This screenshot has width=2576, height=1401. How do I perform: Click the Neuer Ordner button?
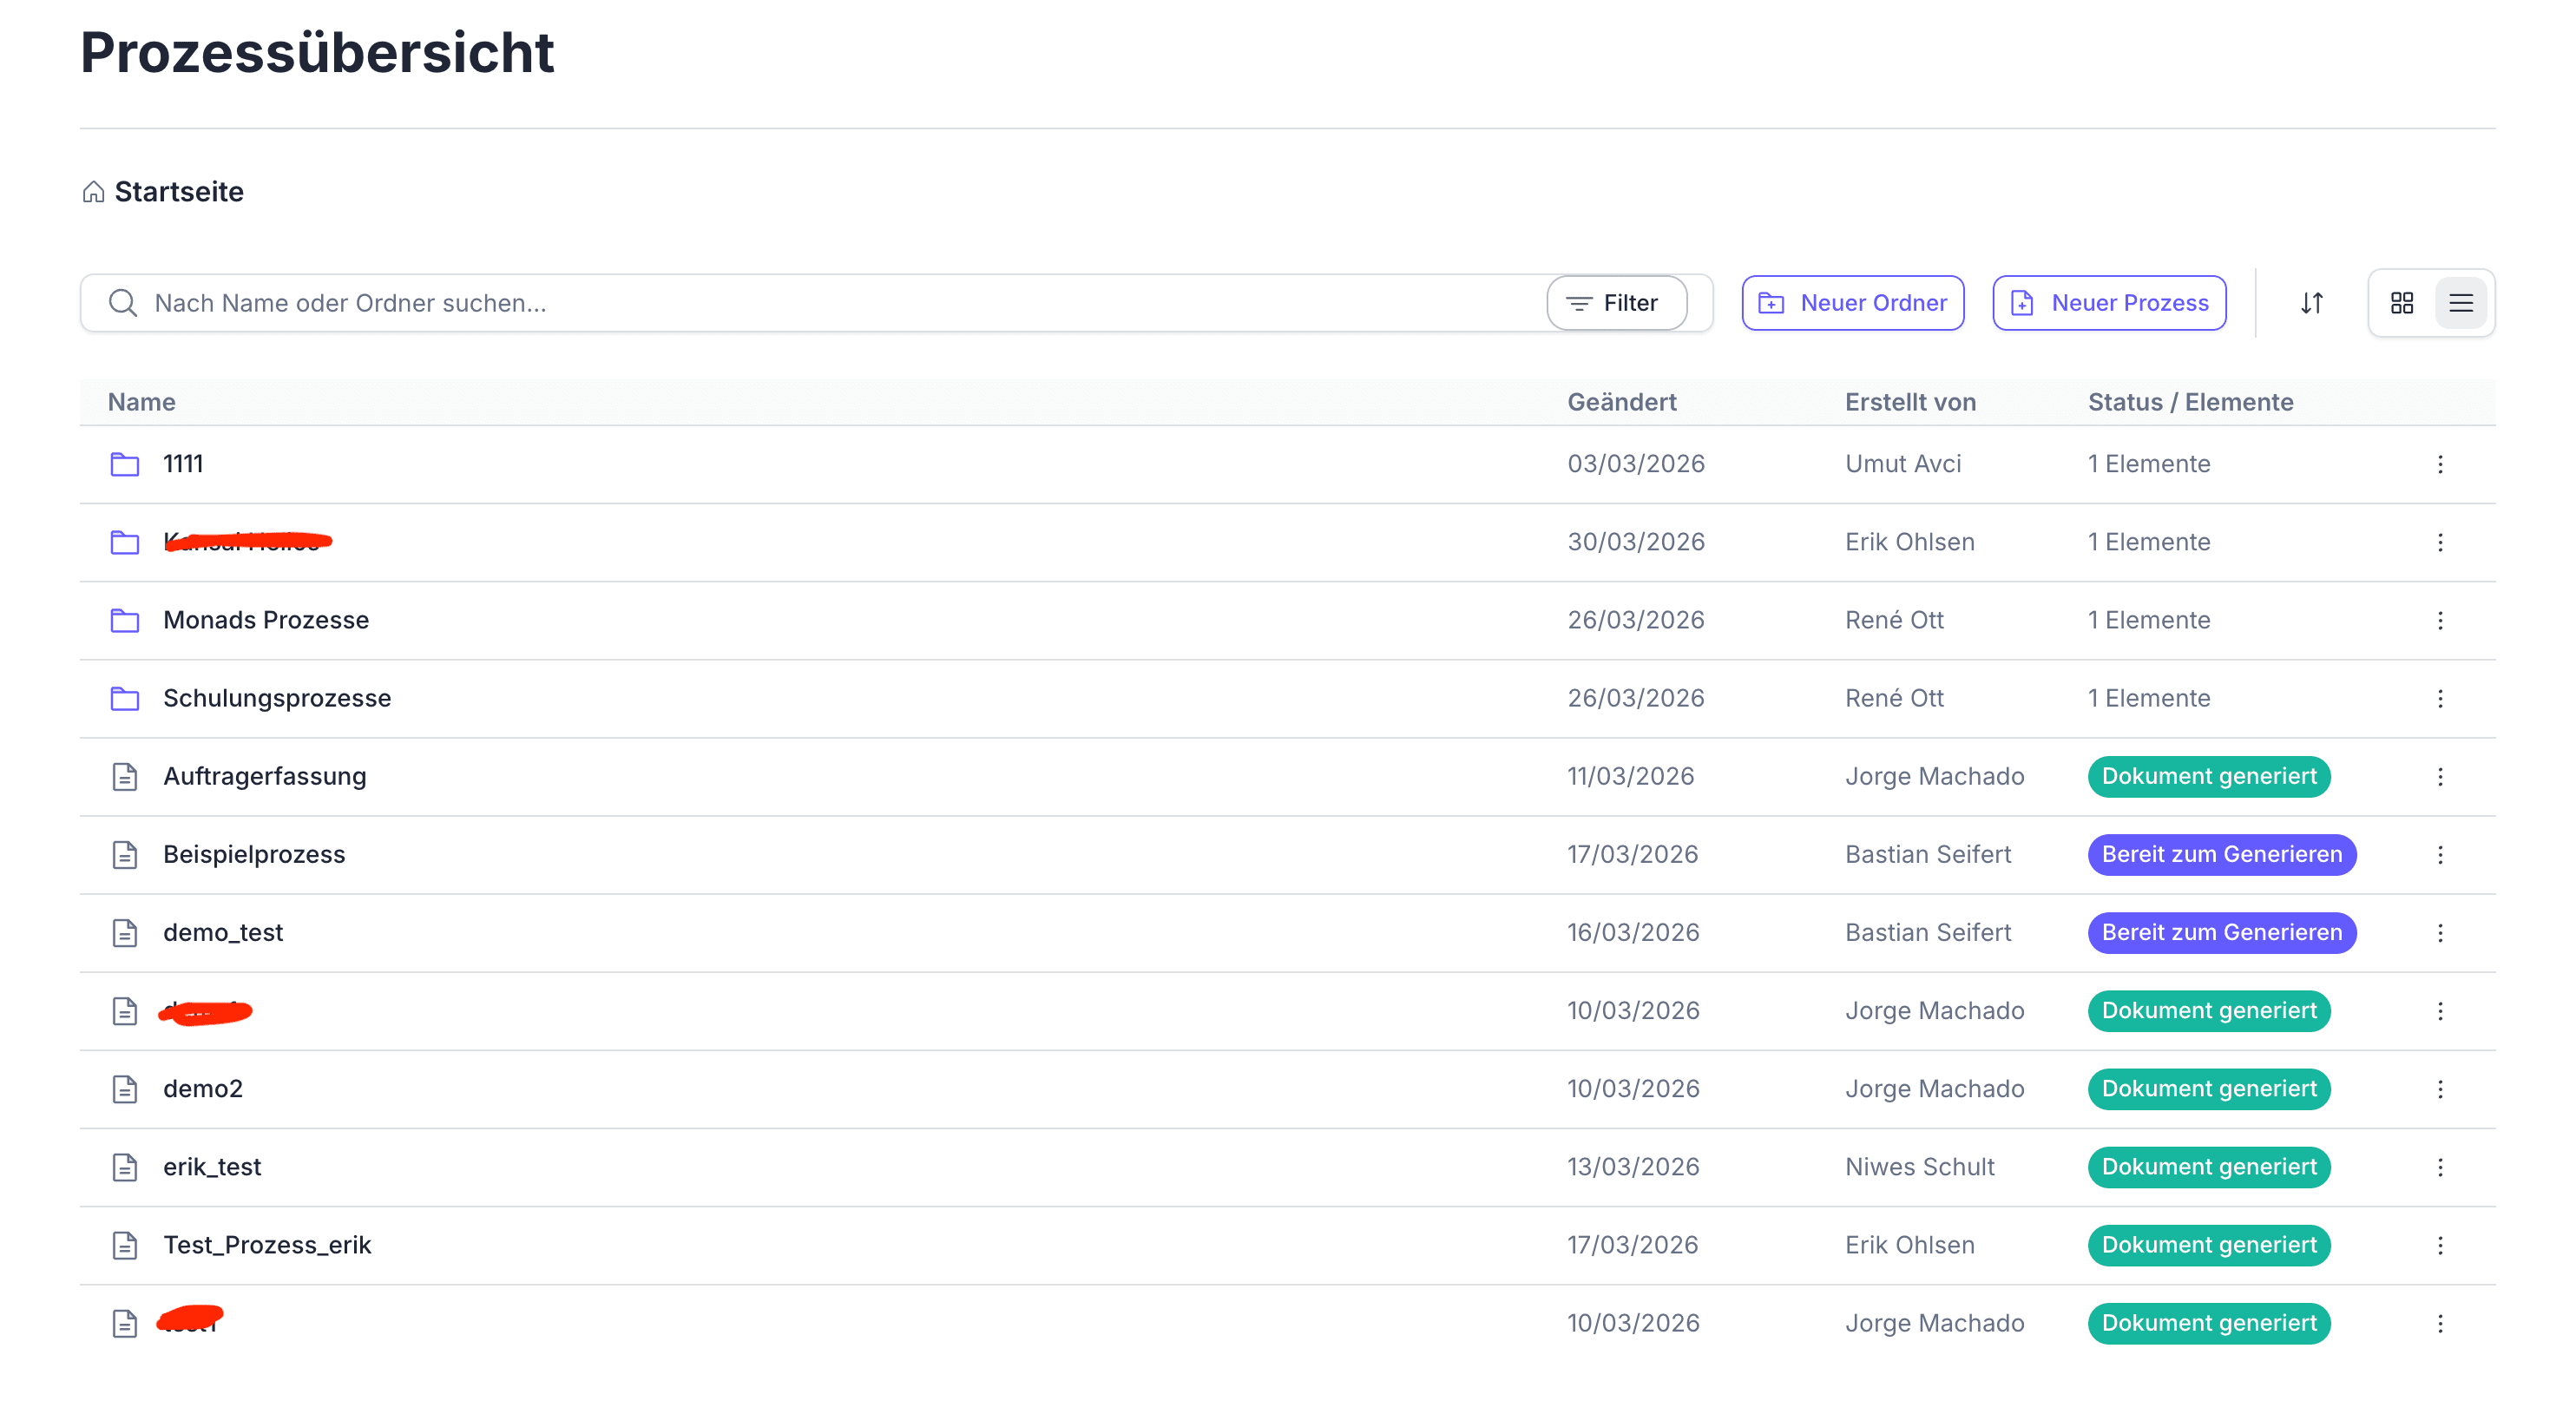1852,303
